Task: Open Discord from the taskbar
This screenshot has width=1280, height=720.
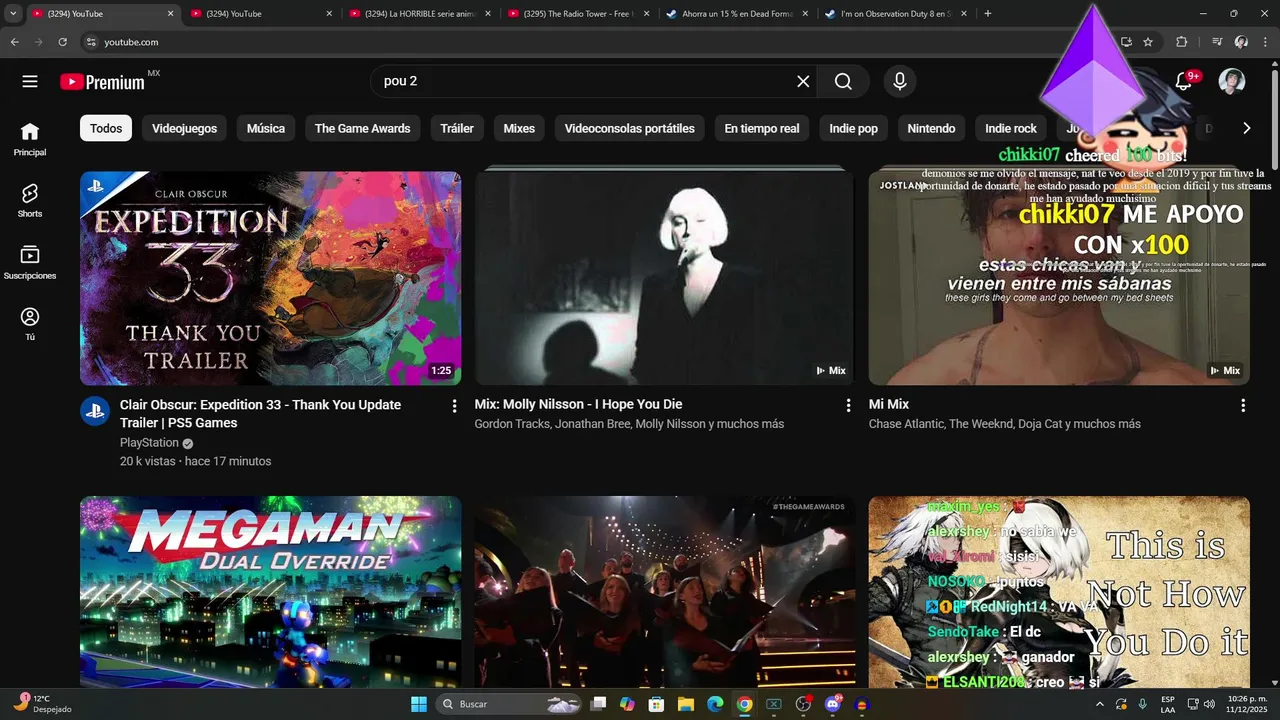Action: (833, 704)
